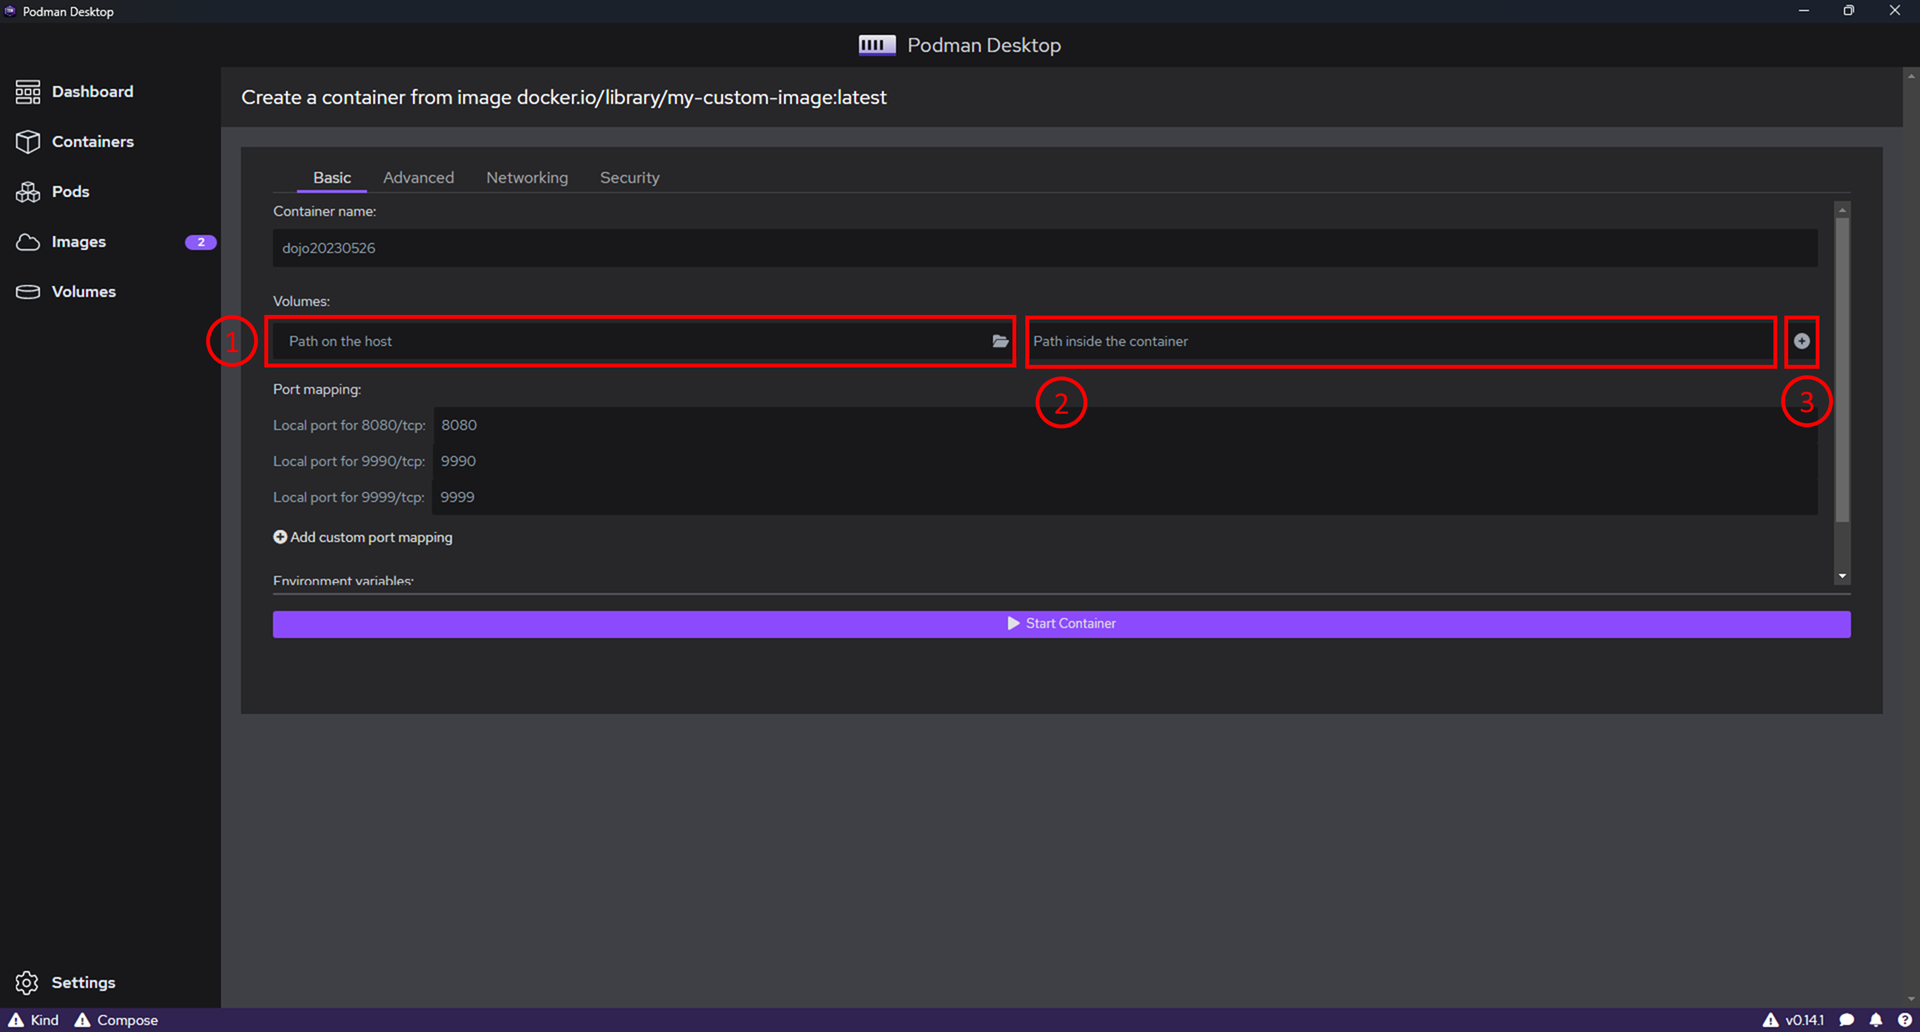Click the "Port mapping:" label
Image resolution: width=1920 pixels, height=1032 pixels.
click(x=317, y=389)
